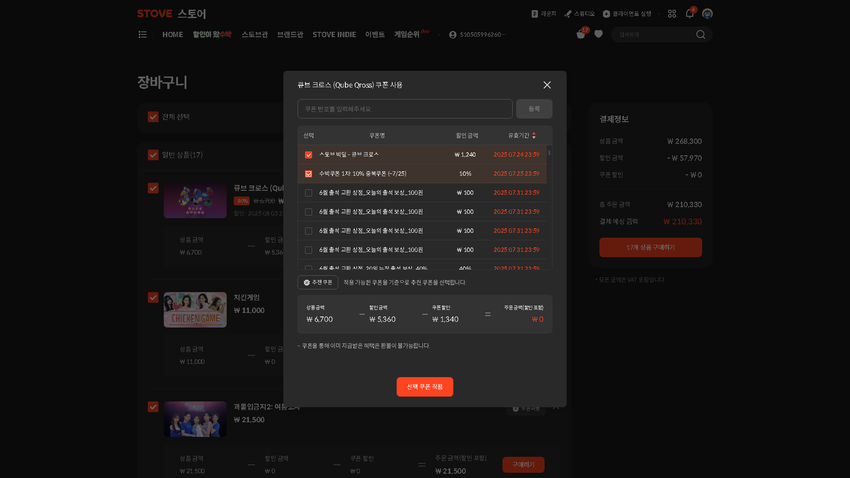The image size is (850, 478).
Task: Click the ₩ 1,240 discount amount
Action: tap(465, 155)
